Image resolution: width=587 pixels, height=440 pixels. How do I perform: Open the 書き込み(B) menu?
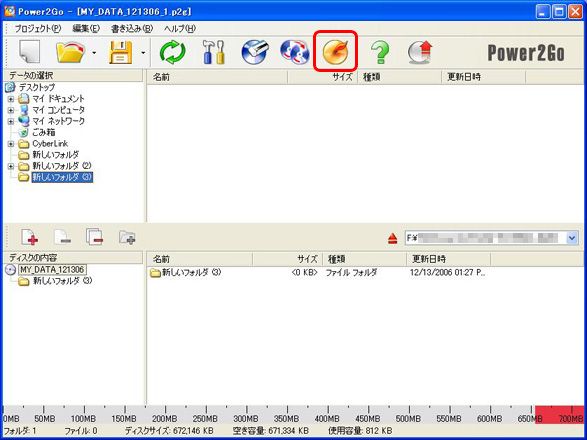tap(132, 28)
